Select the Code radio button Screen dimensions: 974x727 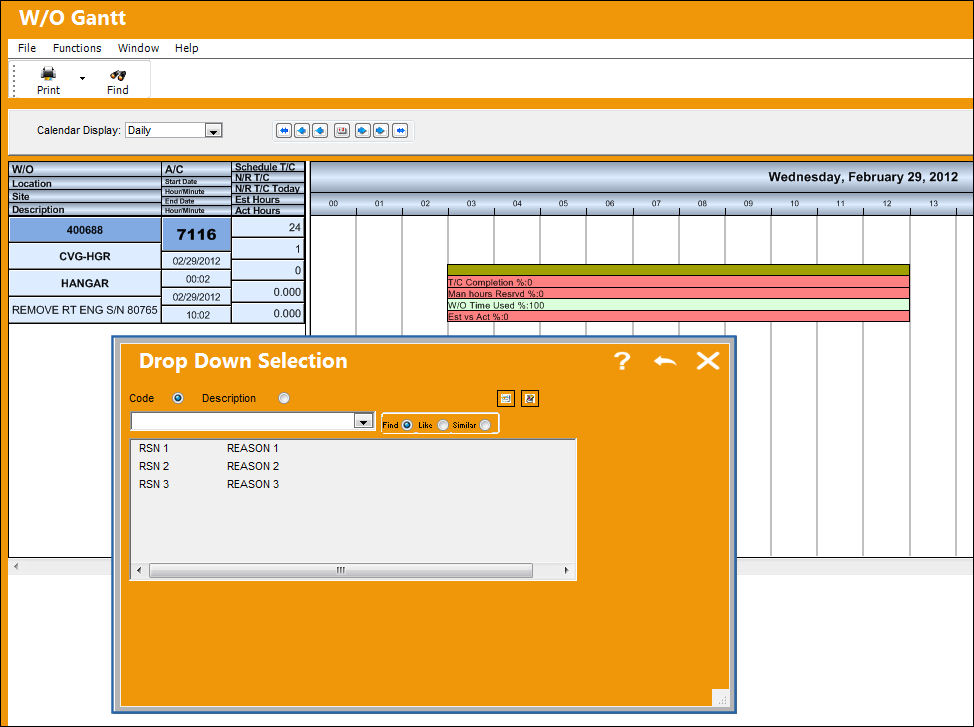[x=178, y=398]
